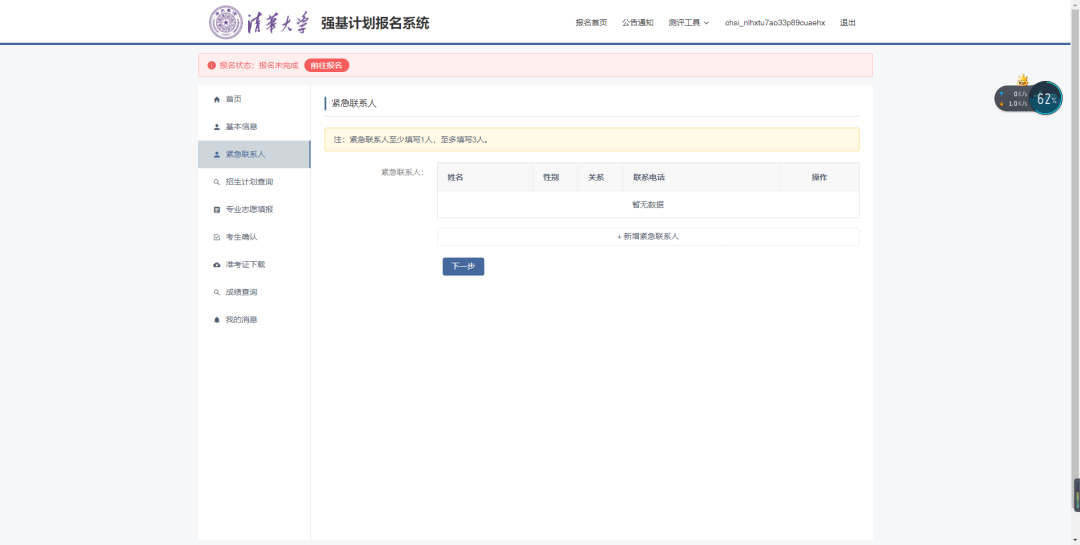Image resolution: width=1080 pixels, height=545 pixels.
Task: Click the search icon beside 成绩查询
Action: [216, 292]
